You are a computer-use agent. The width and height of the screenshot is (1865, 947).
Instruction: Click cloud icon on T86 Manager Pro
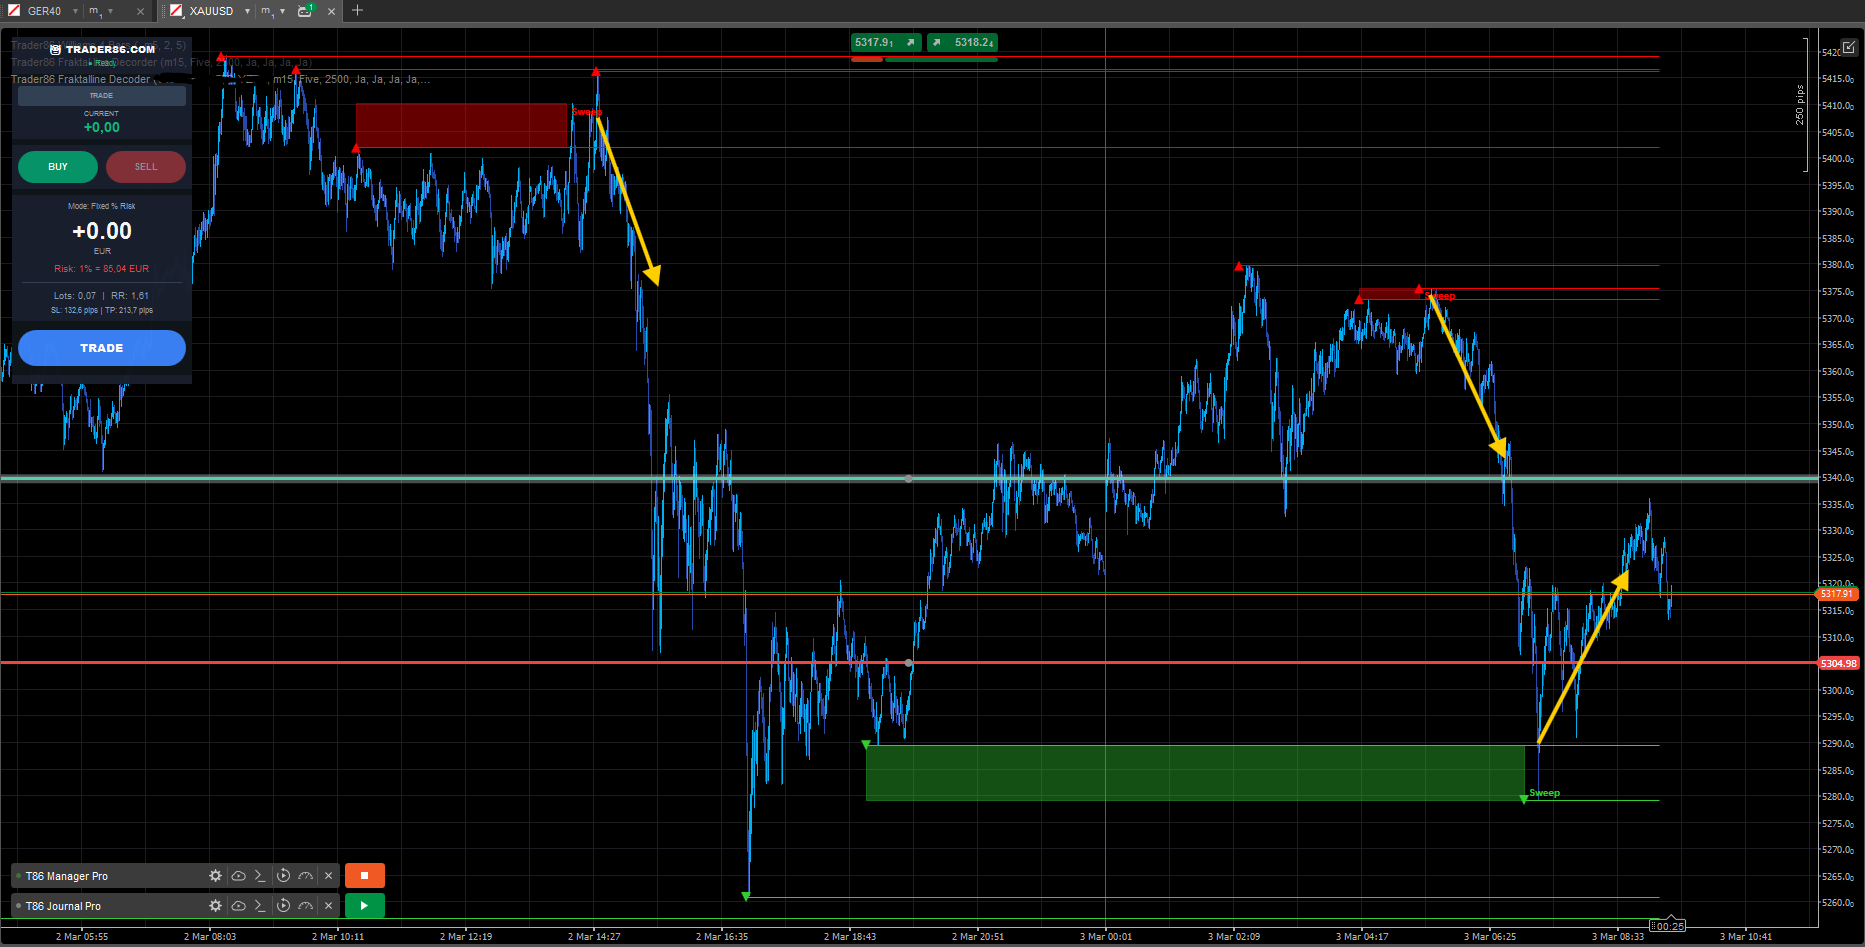[238, 876]
